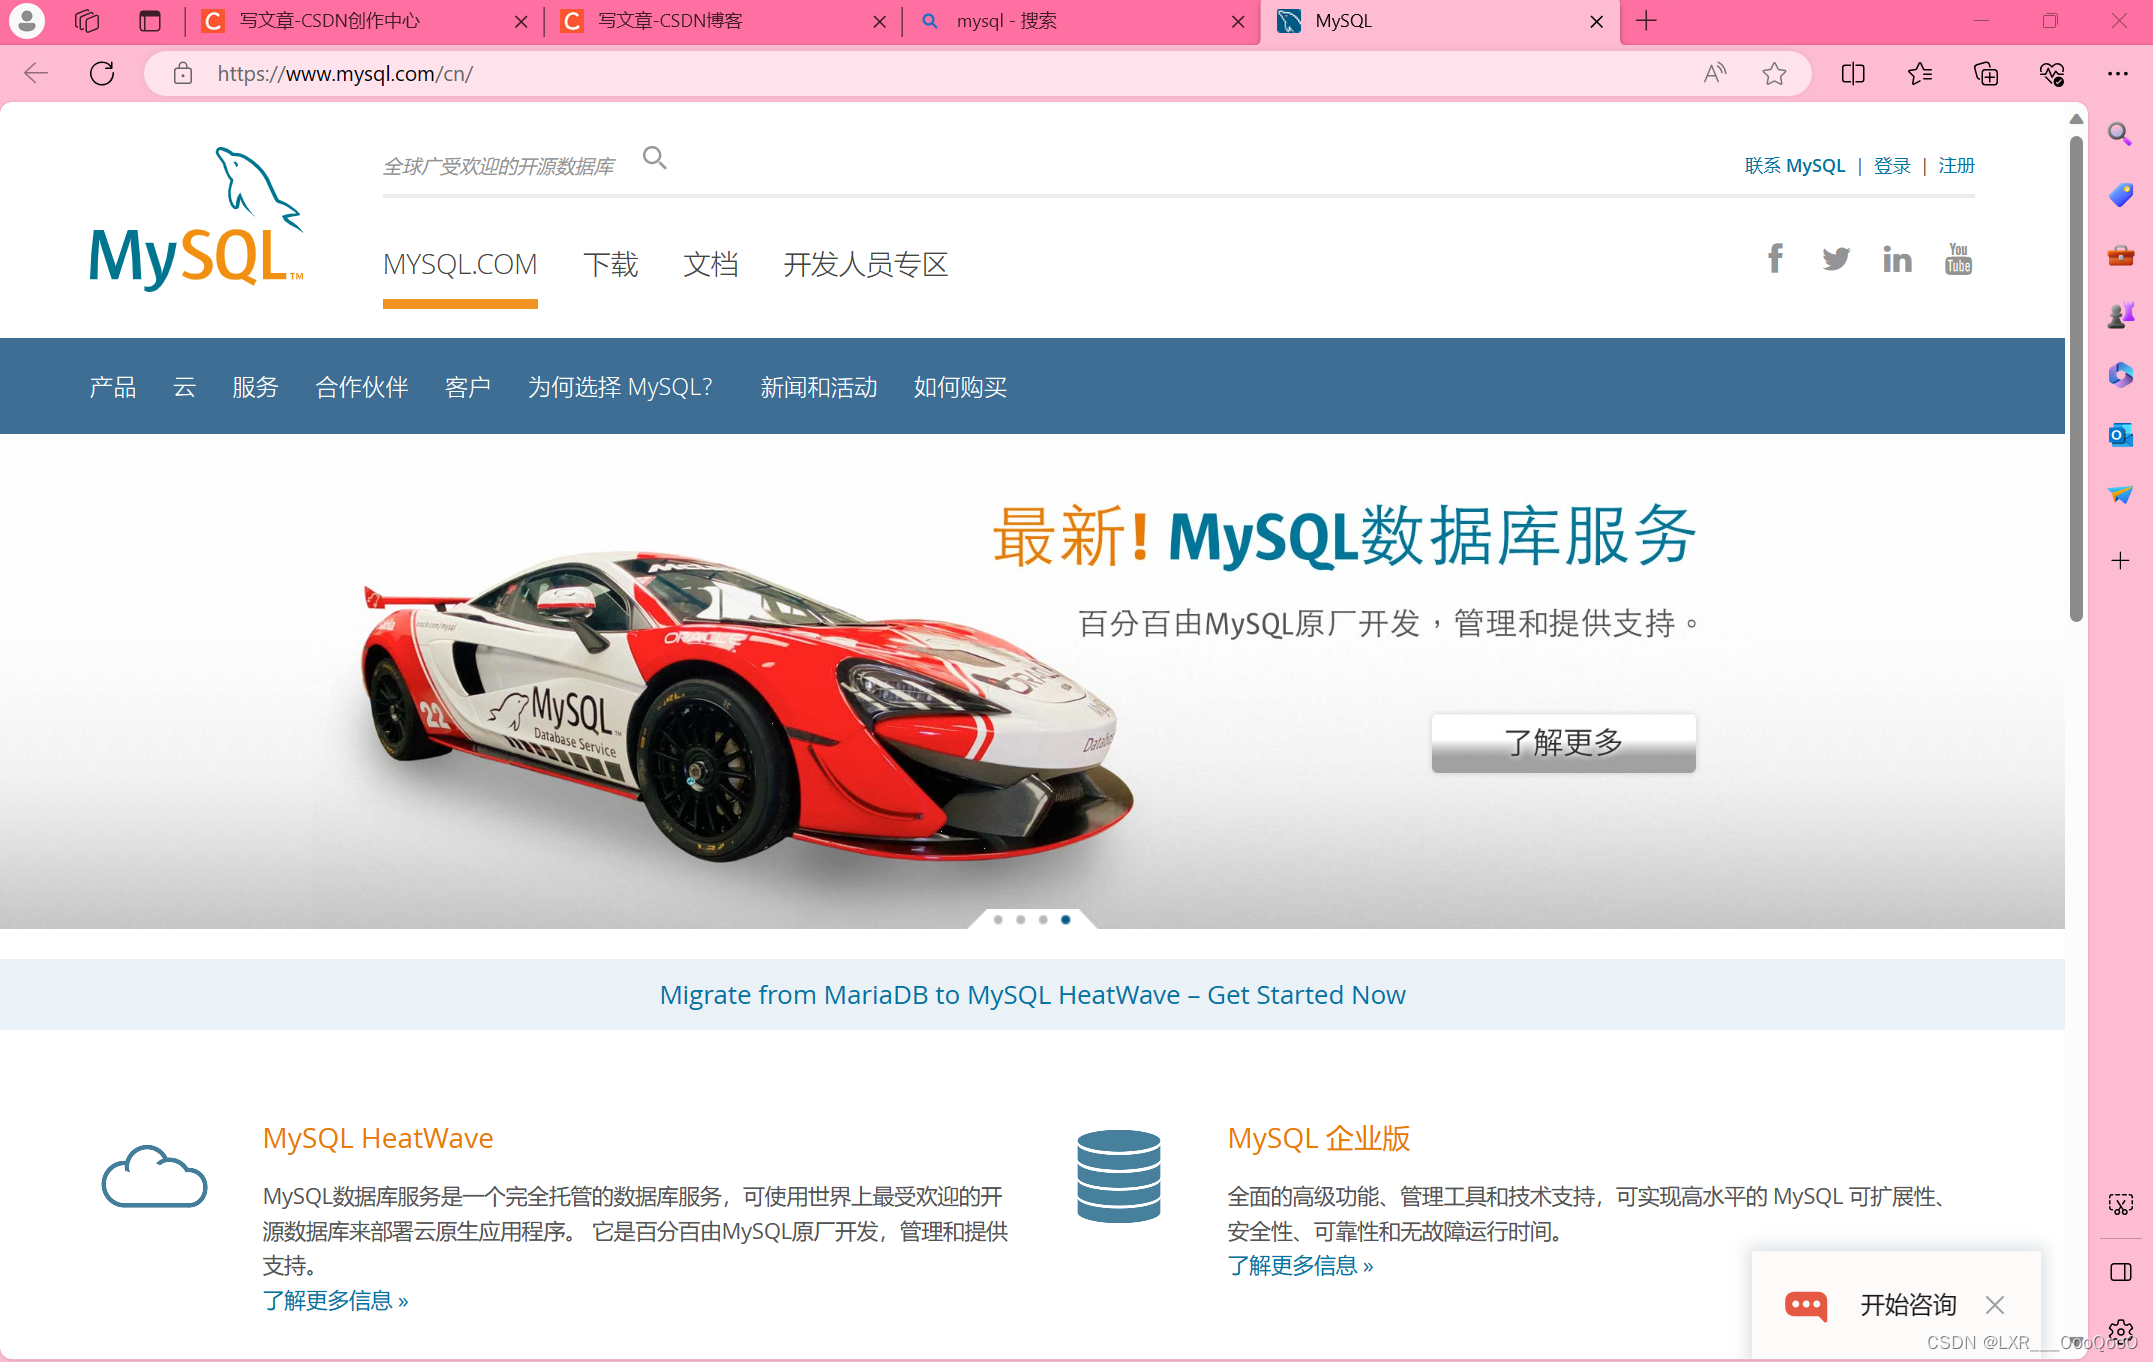Click inside the browser address bar
The height and width of the screenshot is (1362, 2153).
[x=600, y=73]
